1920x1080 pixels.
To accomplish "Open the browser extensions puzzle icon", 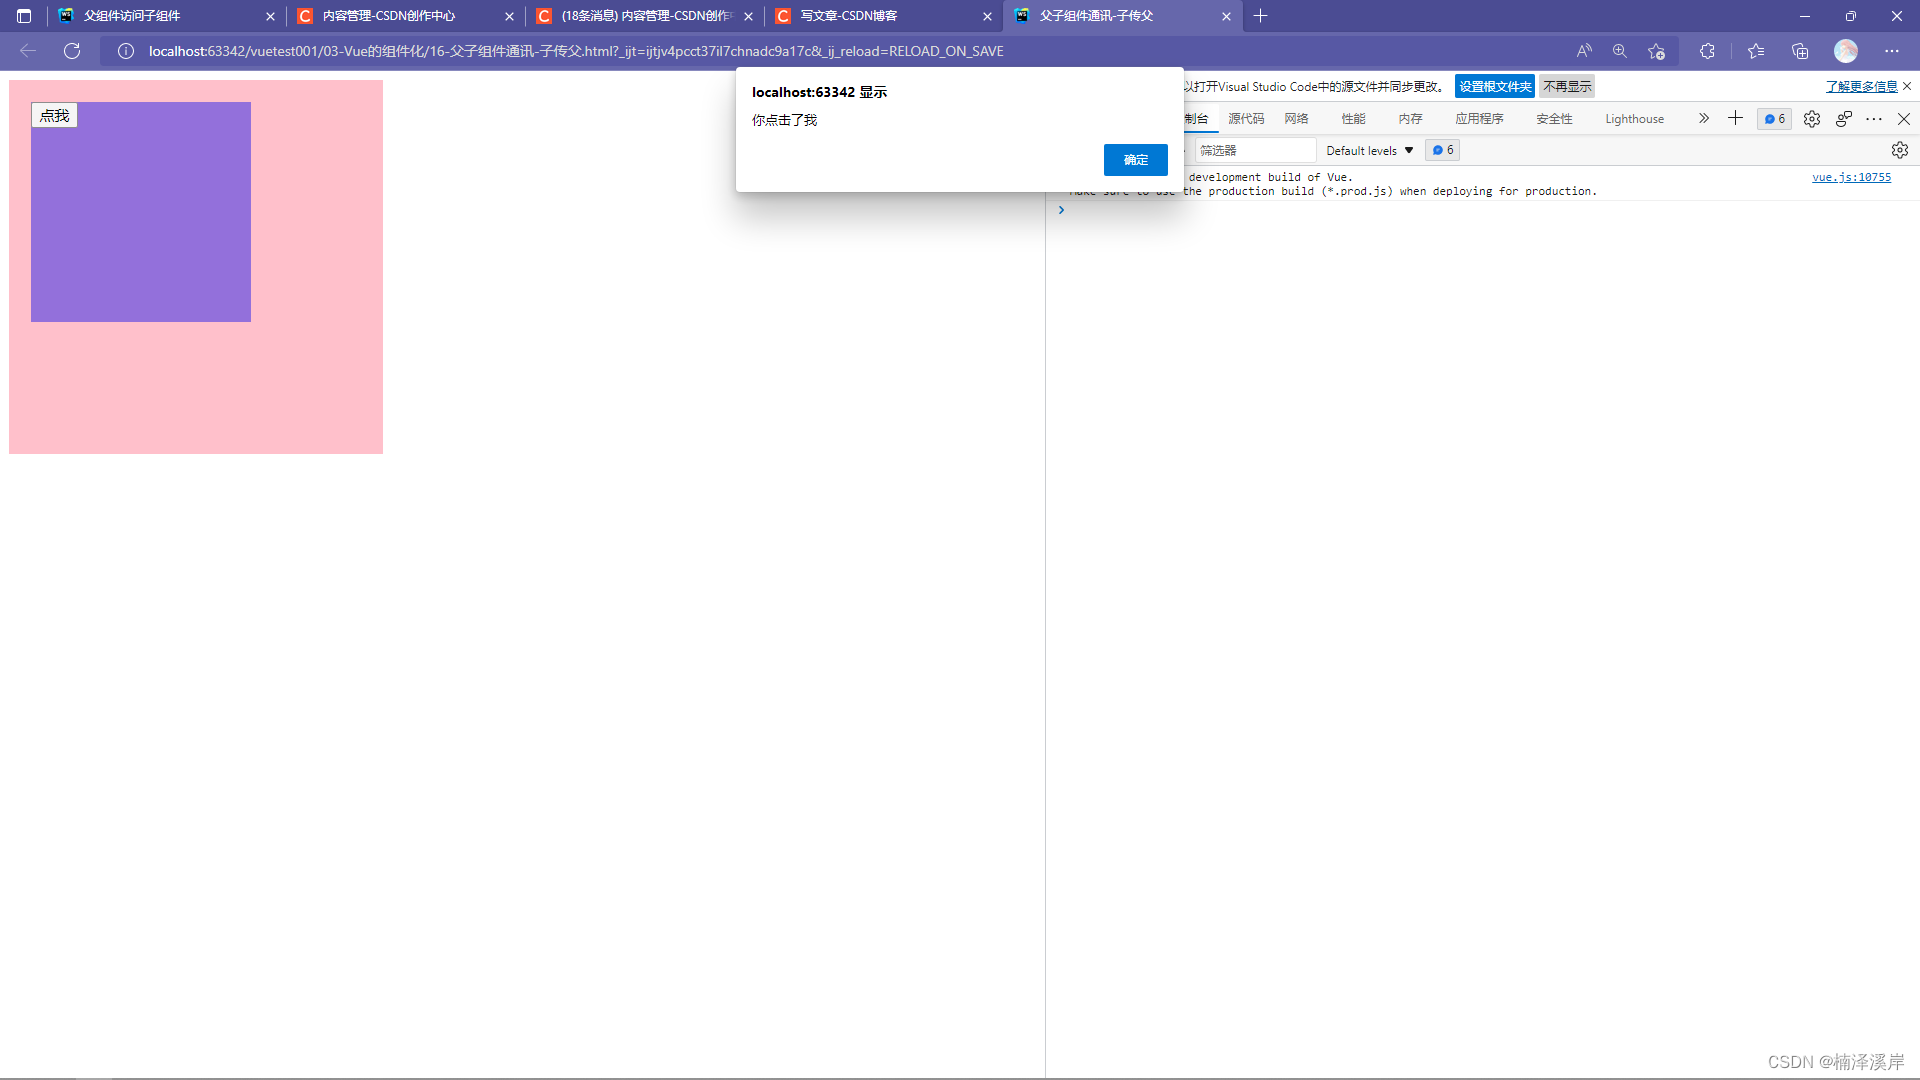I will click(x=1707, y=51).
